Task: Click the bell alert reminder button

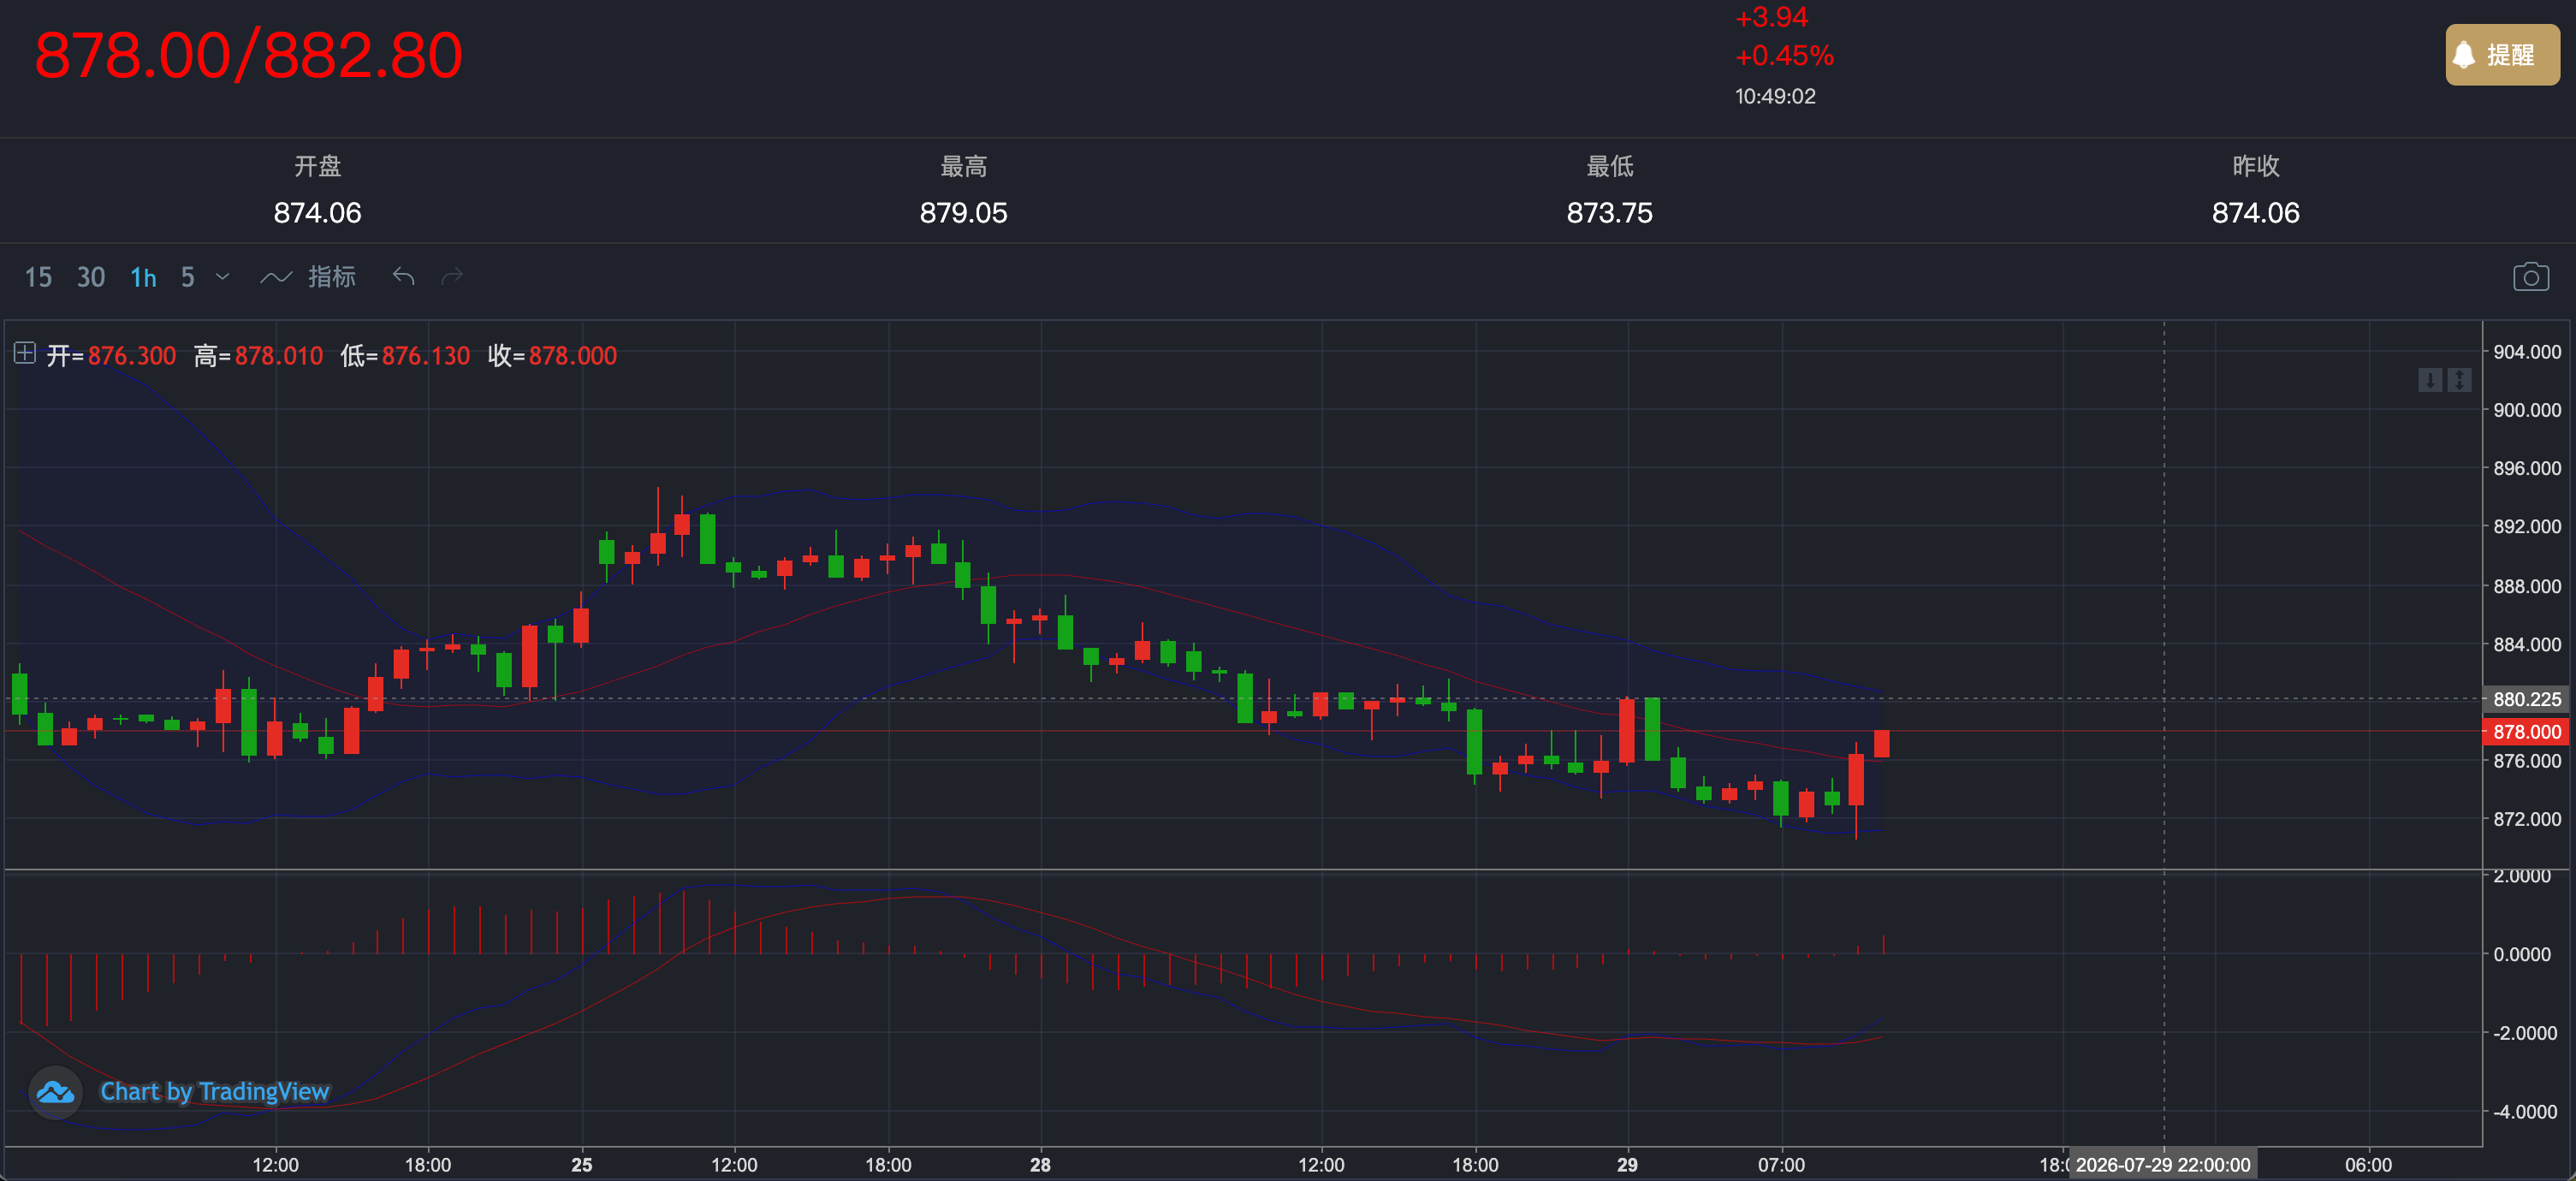Action: [x=2502, y=55]
